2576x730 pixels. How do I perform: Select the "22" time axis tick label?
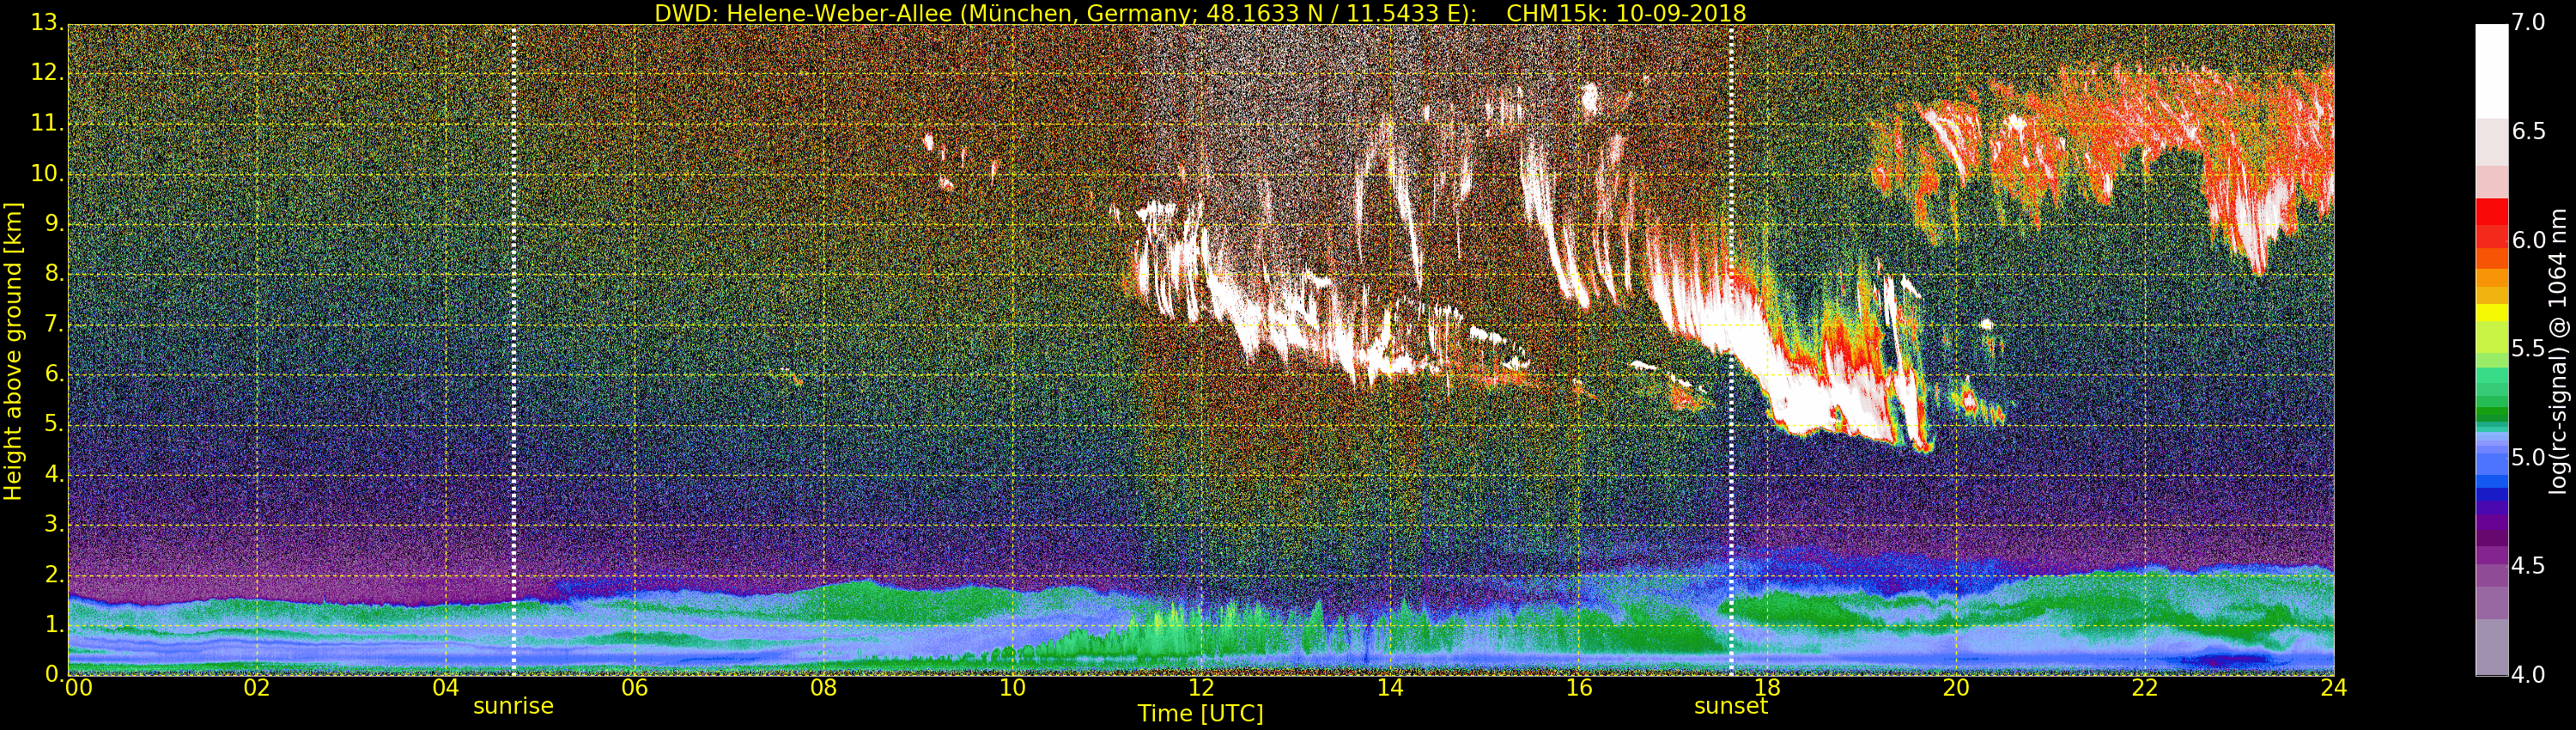[x=2145, y=688]
